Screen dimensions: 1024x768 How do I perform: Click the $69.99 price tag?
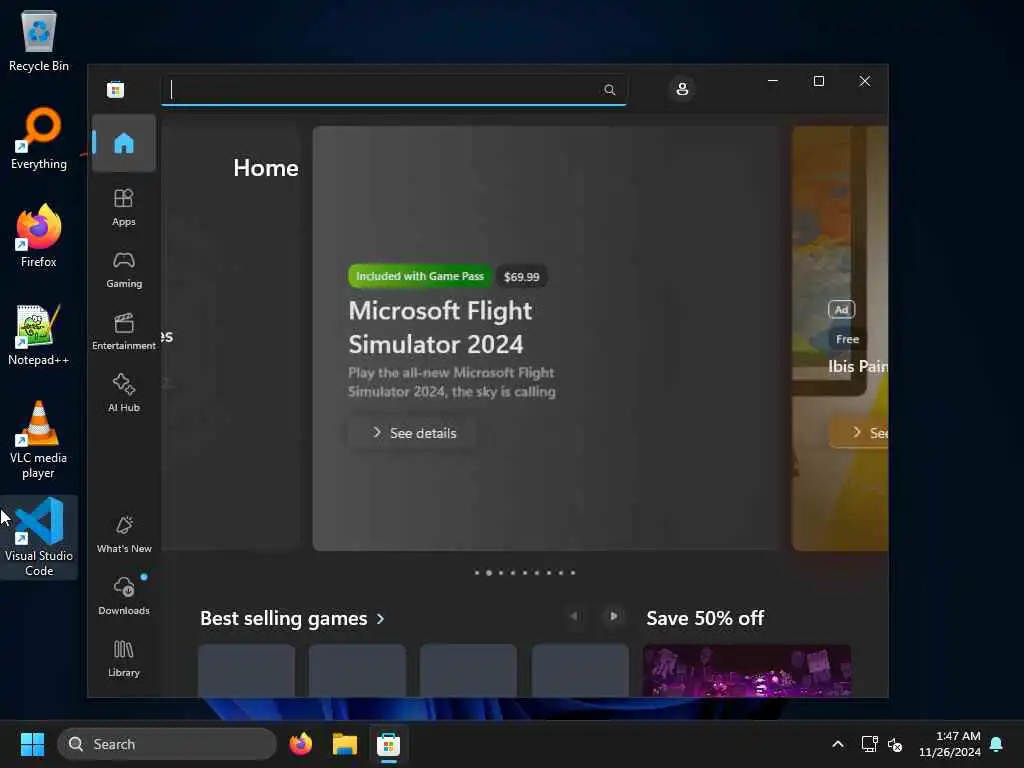tap(521, 277)
